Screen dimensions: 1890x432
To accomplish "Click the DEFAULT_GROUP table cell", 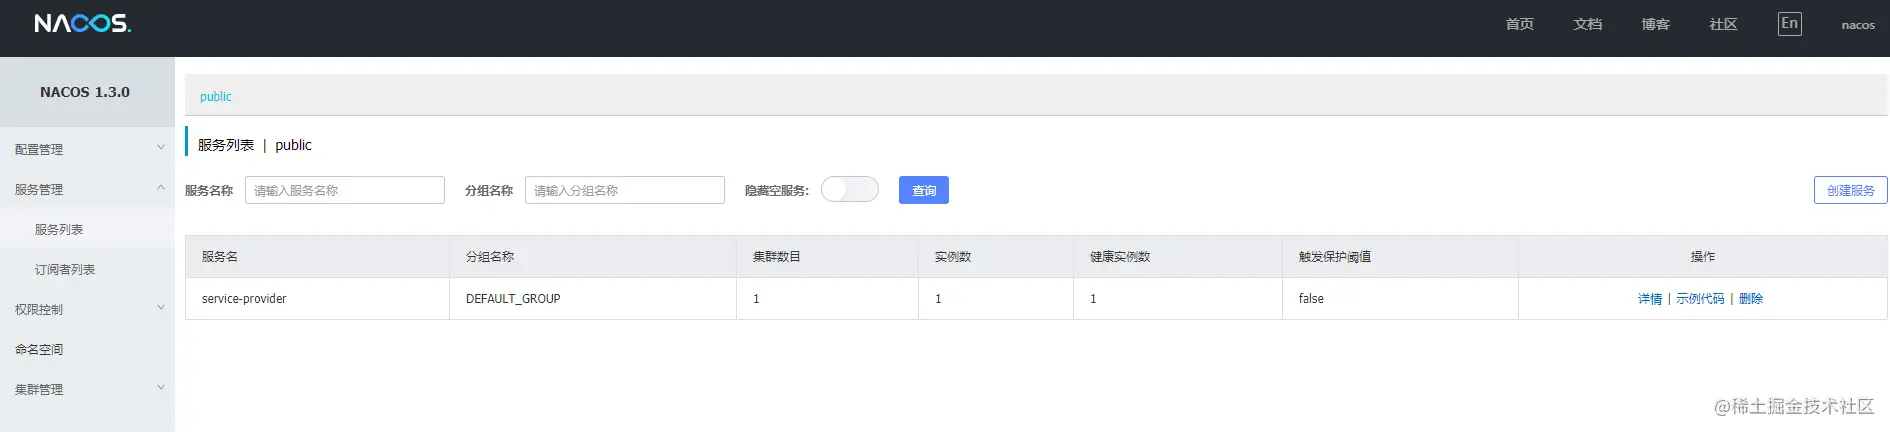I will click(x=593, y=299).
